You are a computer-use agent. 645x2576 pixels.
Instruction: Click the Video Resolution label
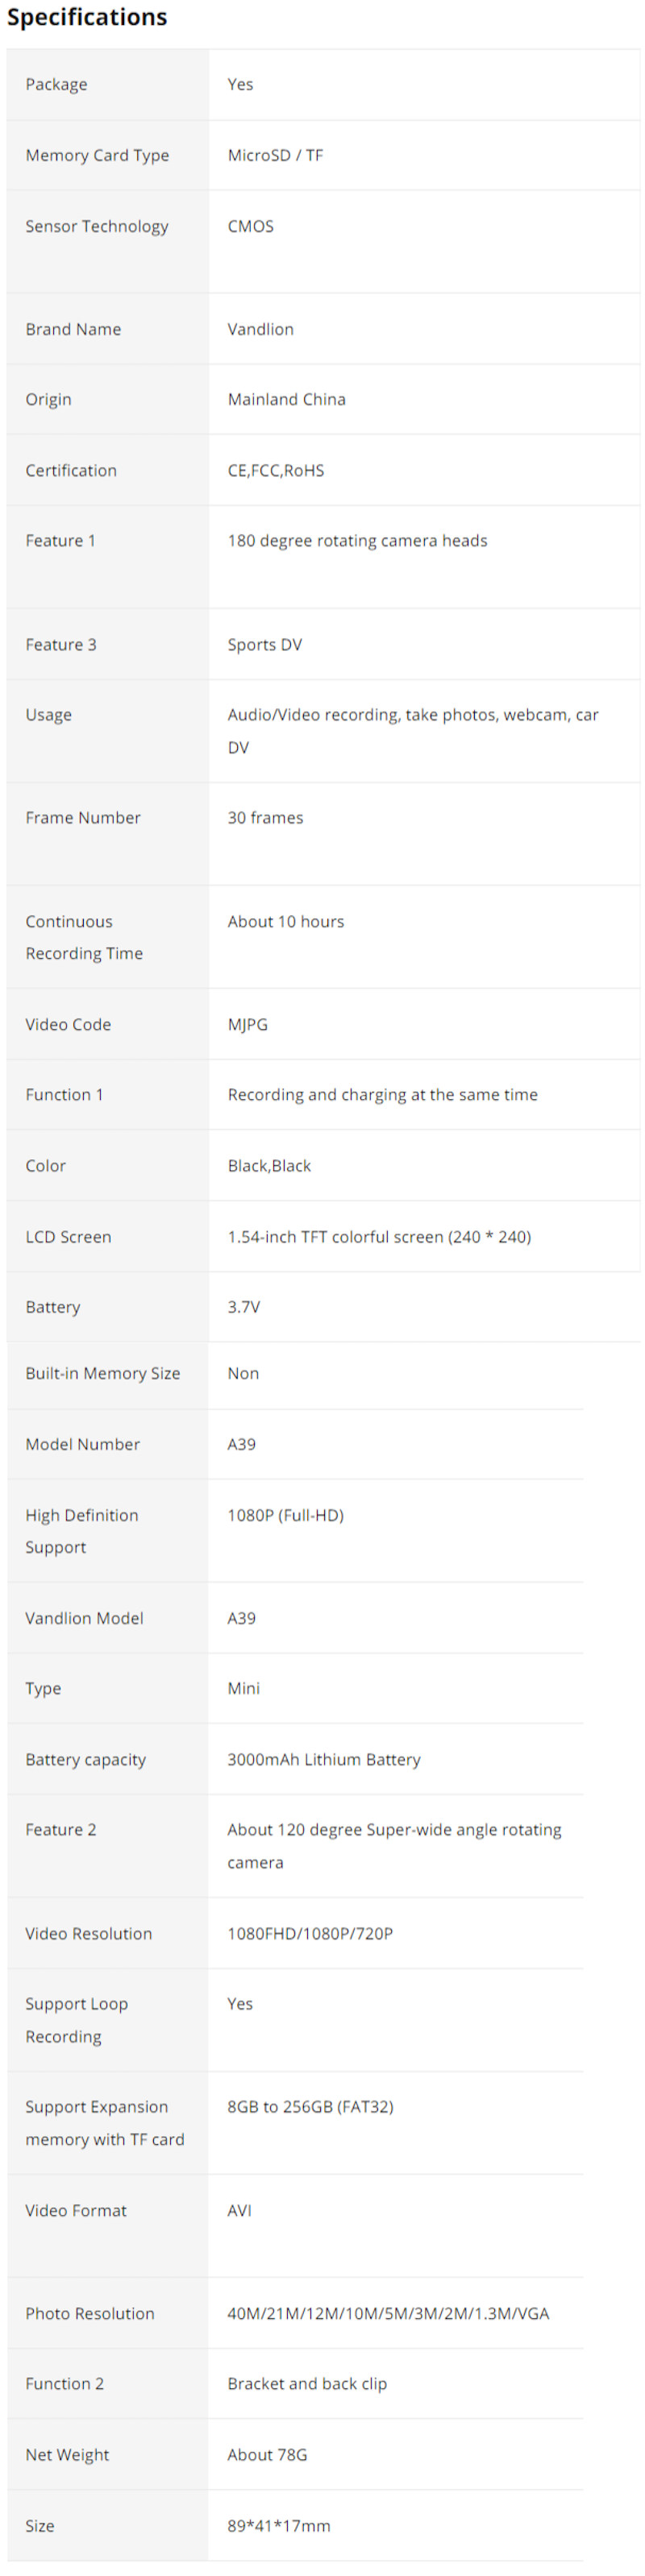pos(89,1933)
